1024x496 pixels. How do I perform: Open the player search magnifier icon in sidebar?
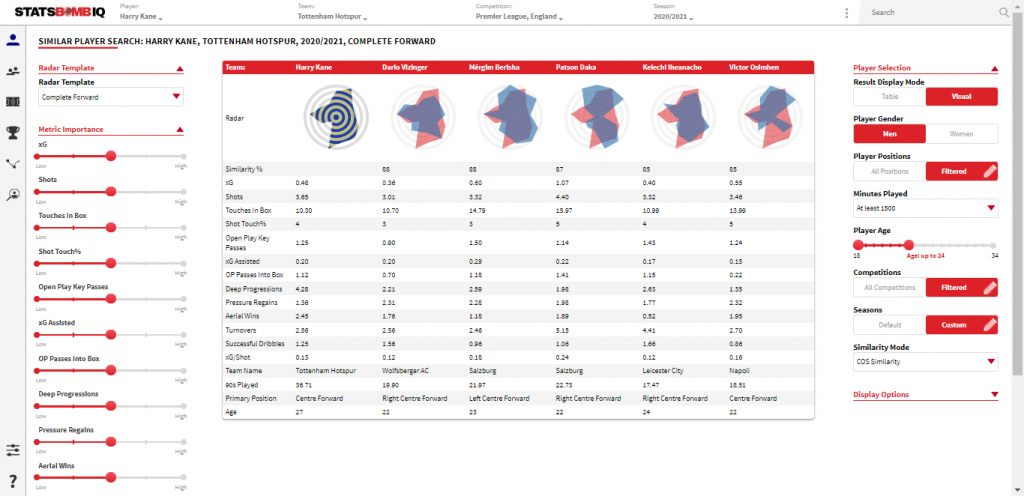tap(12, 194)
